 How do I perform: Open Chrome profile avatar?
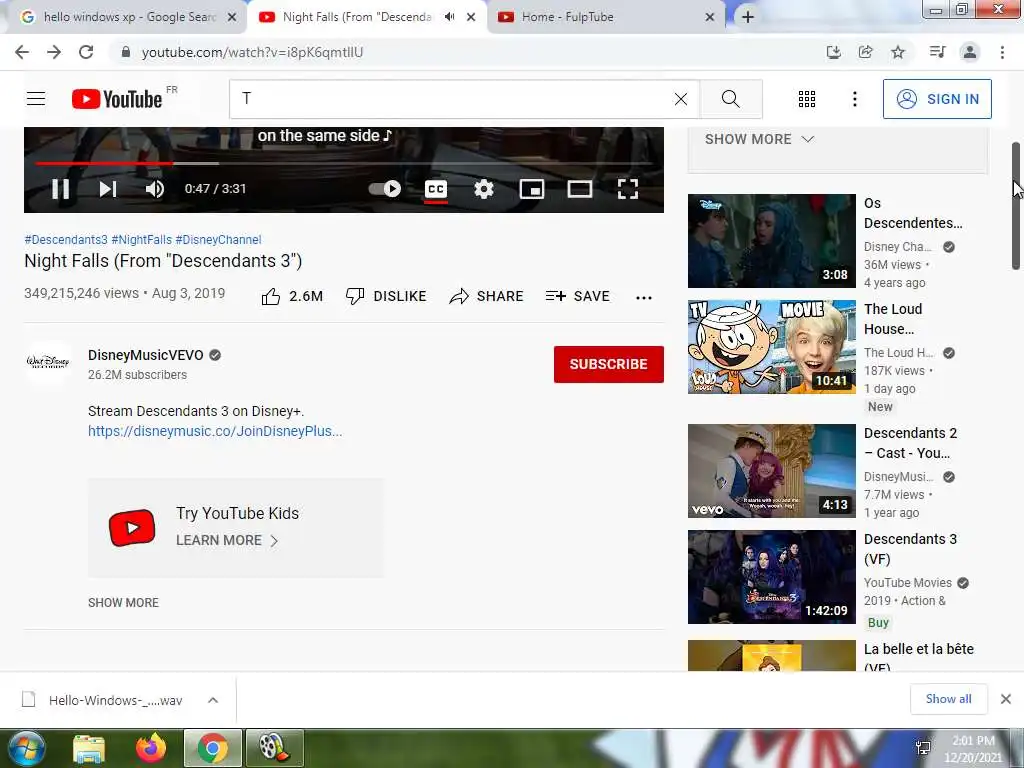click(970, 52)
